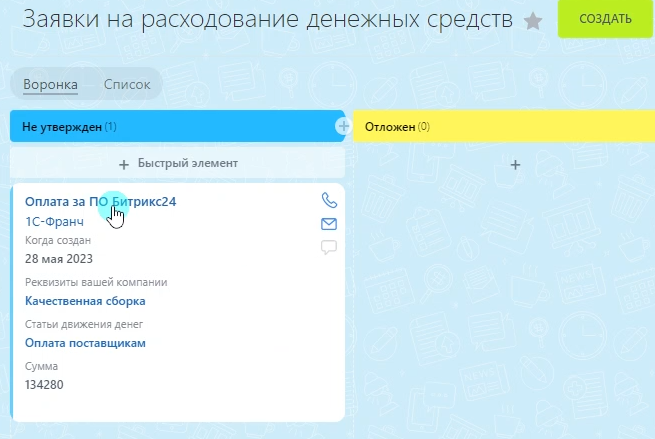Switch to the Список view tab
655x439 pixels.
127,84
